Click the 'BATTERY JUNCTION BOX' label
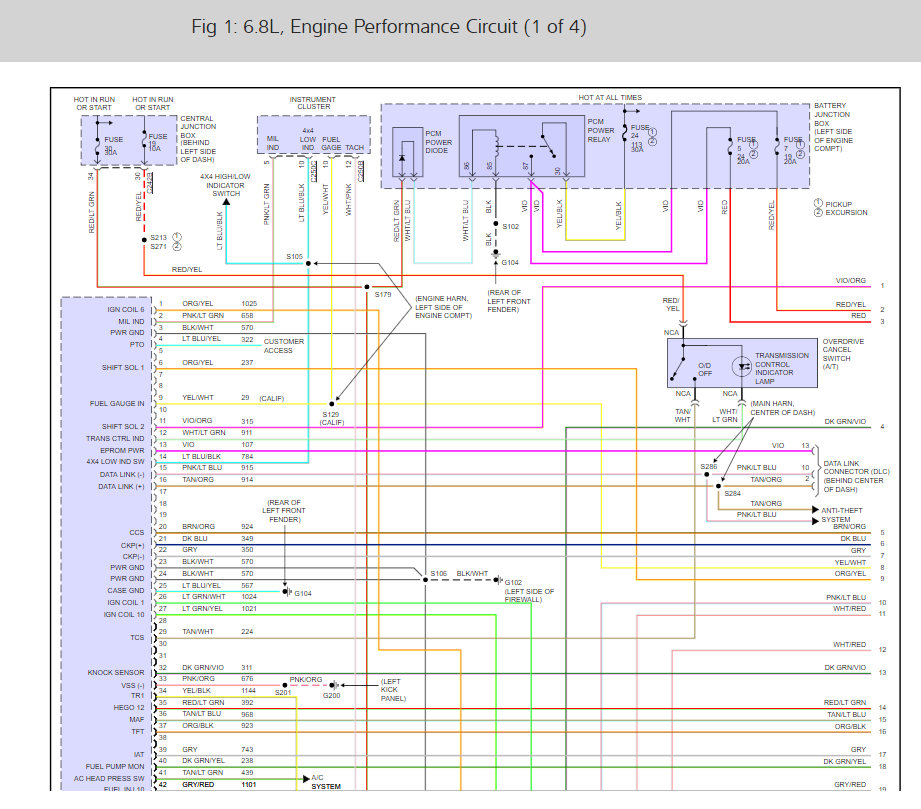The height and width of the screenshot is (809, 921). [832, 114]
